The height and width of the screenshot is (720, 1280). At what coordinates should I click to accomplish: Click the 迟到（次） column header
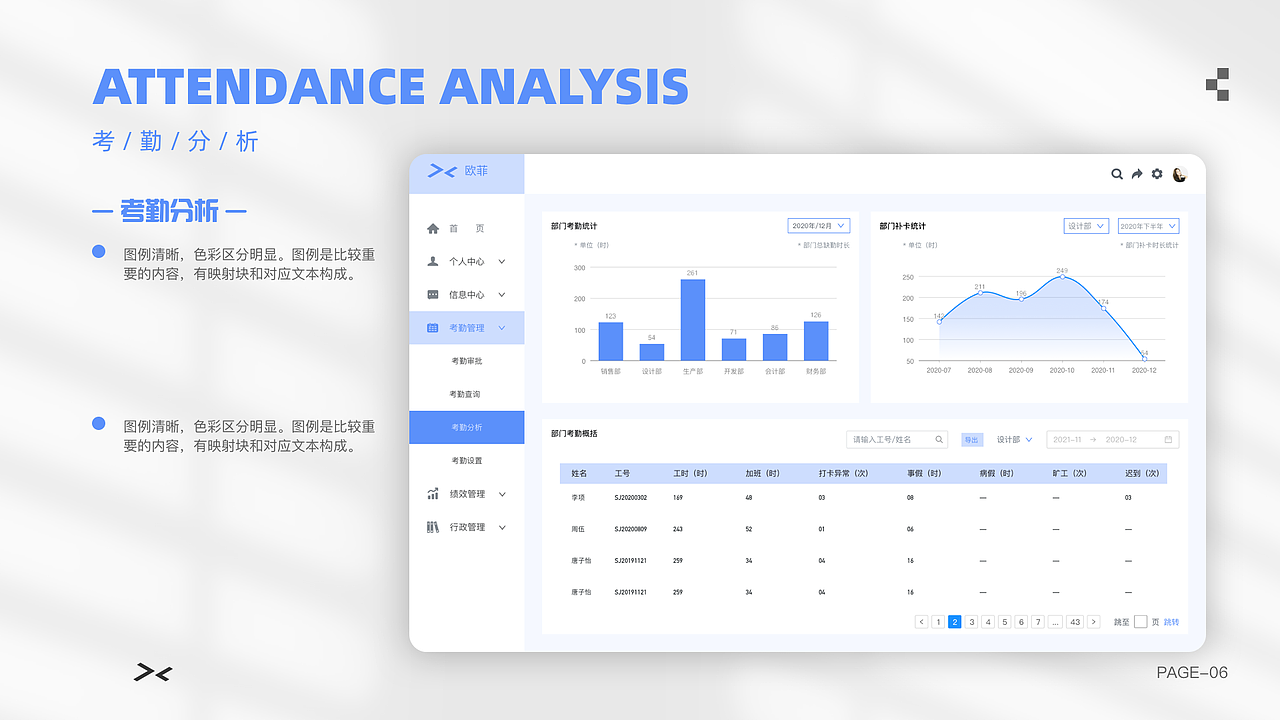1142,473
